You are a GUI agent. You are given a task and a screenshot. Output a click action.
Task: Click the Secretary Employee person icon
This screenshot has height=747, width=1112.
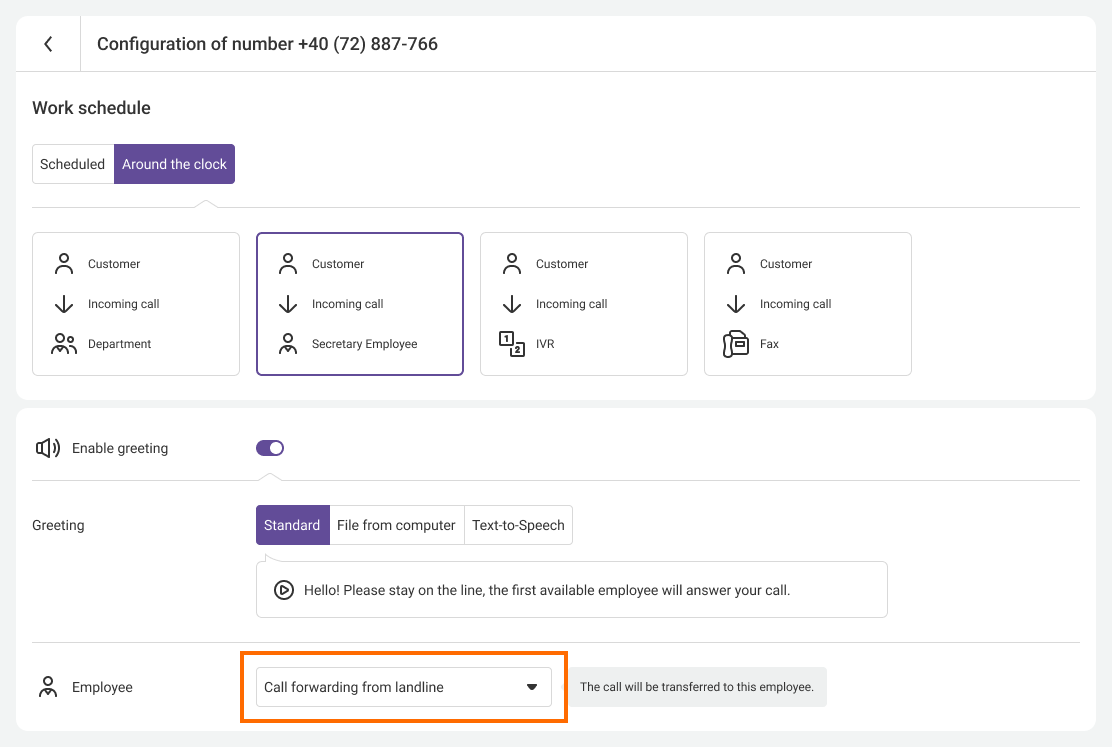click(x=288, y=344)
